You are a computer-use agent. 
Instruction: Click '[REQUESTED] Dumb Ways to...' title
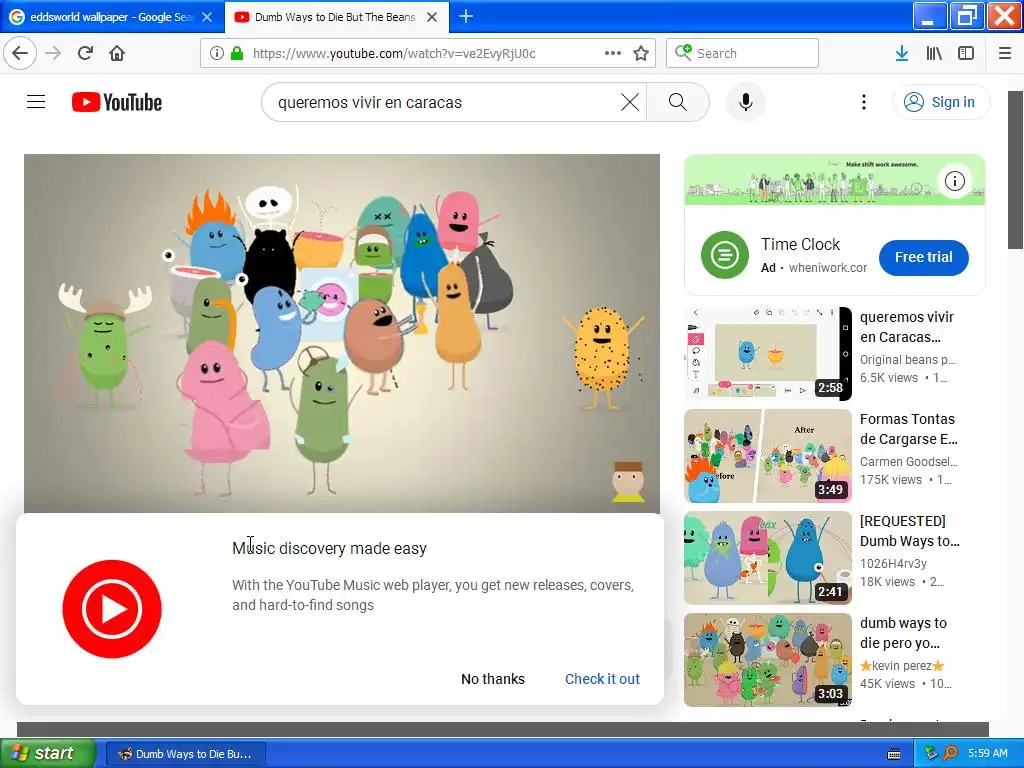click(910, 531)
